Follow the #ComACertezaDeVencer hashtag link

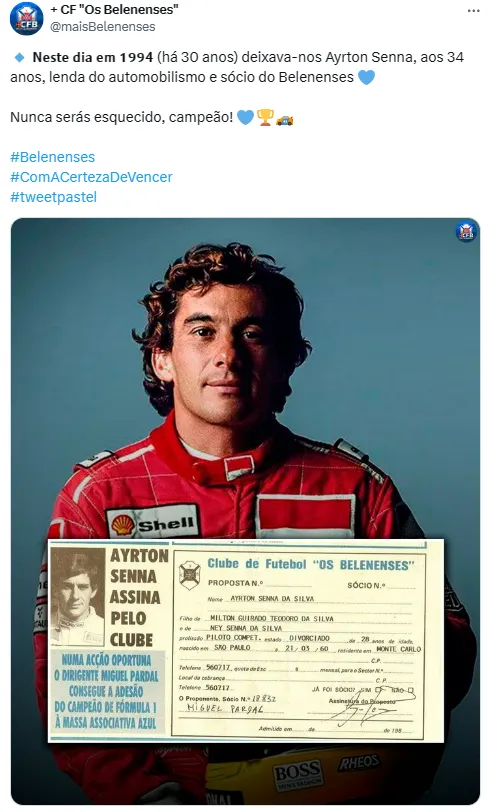(91, 177)
